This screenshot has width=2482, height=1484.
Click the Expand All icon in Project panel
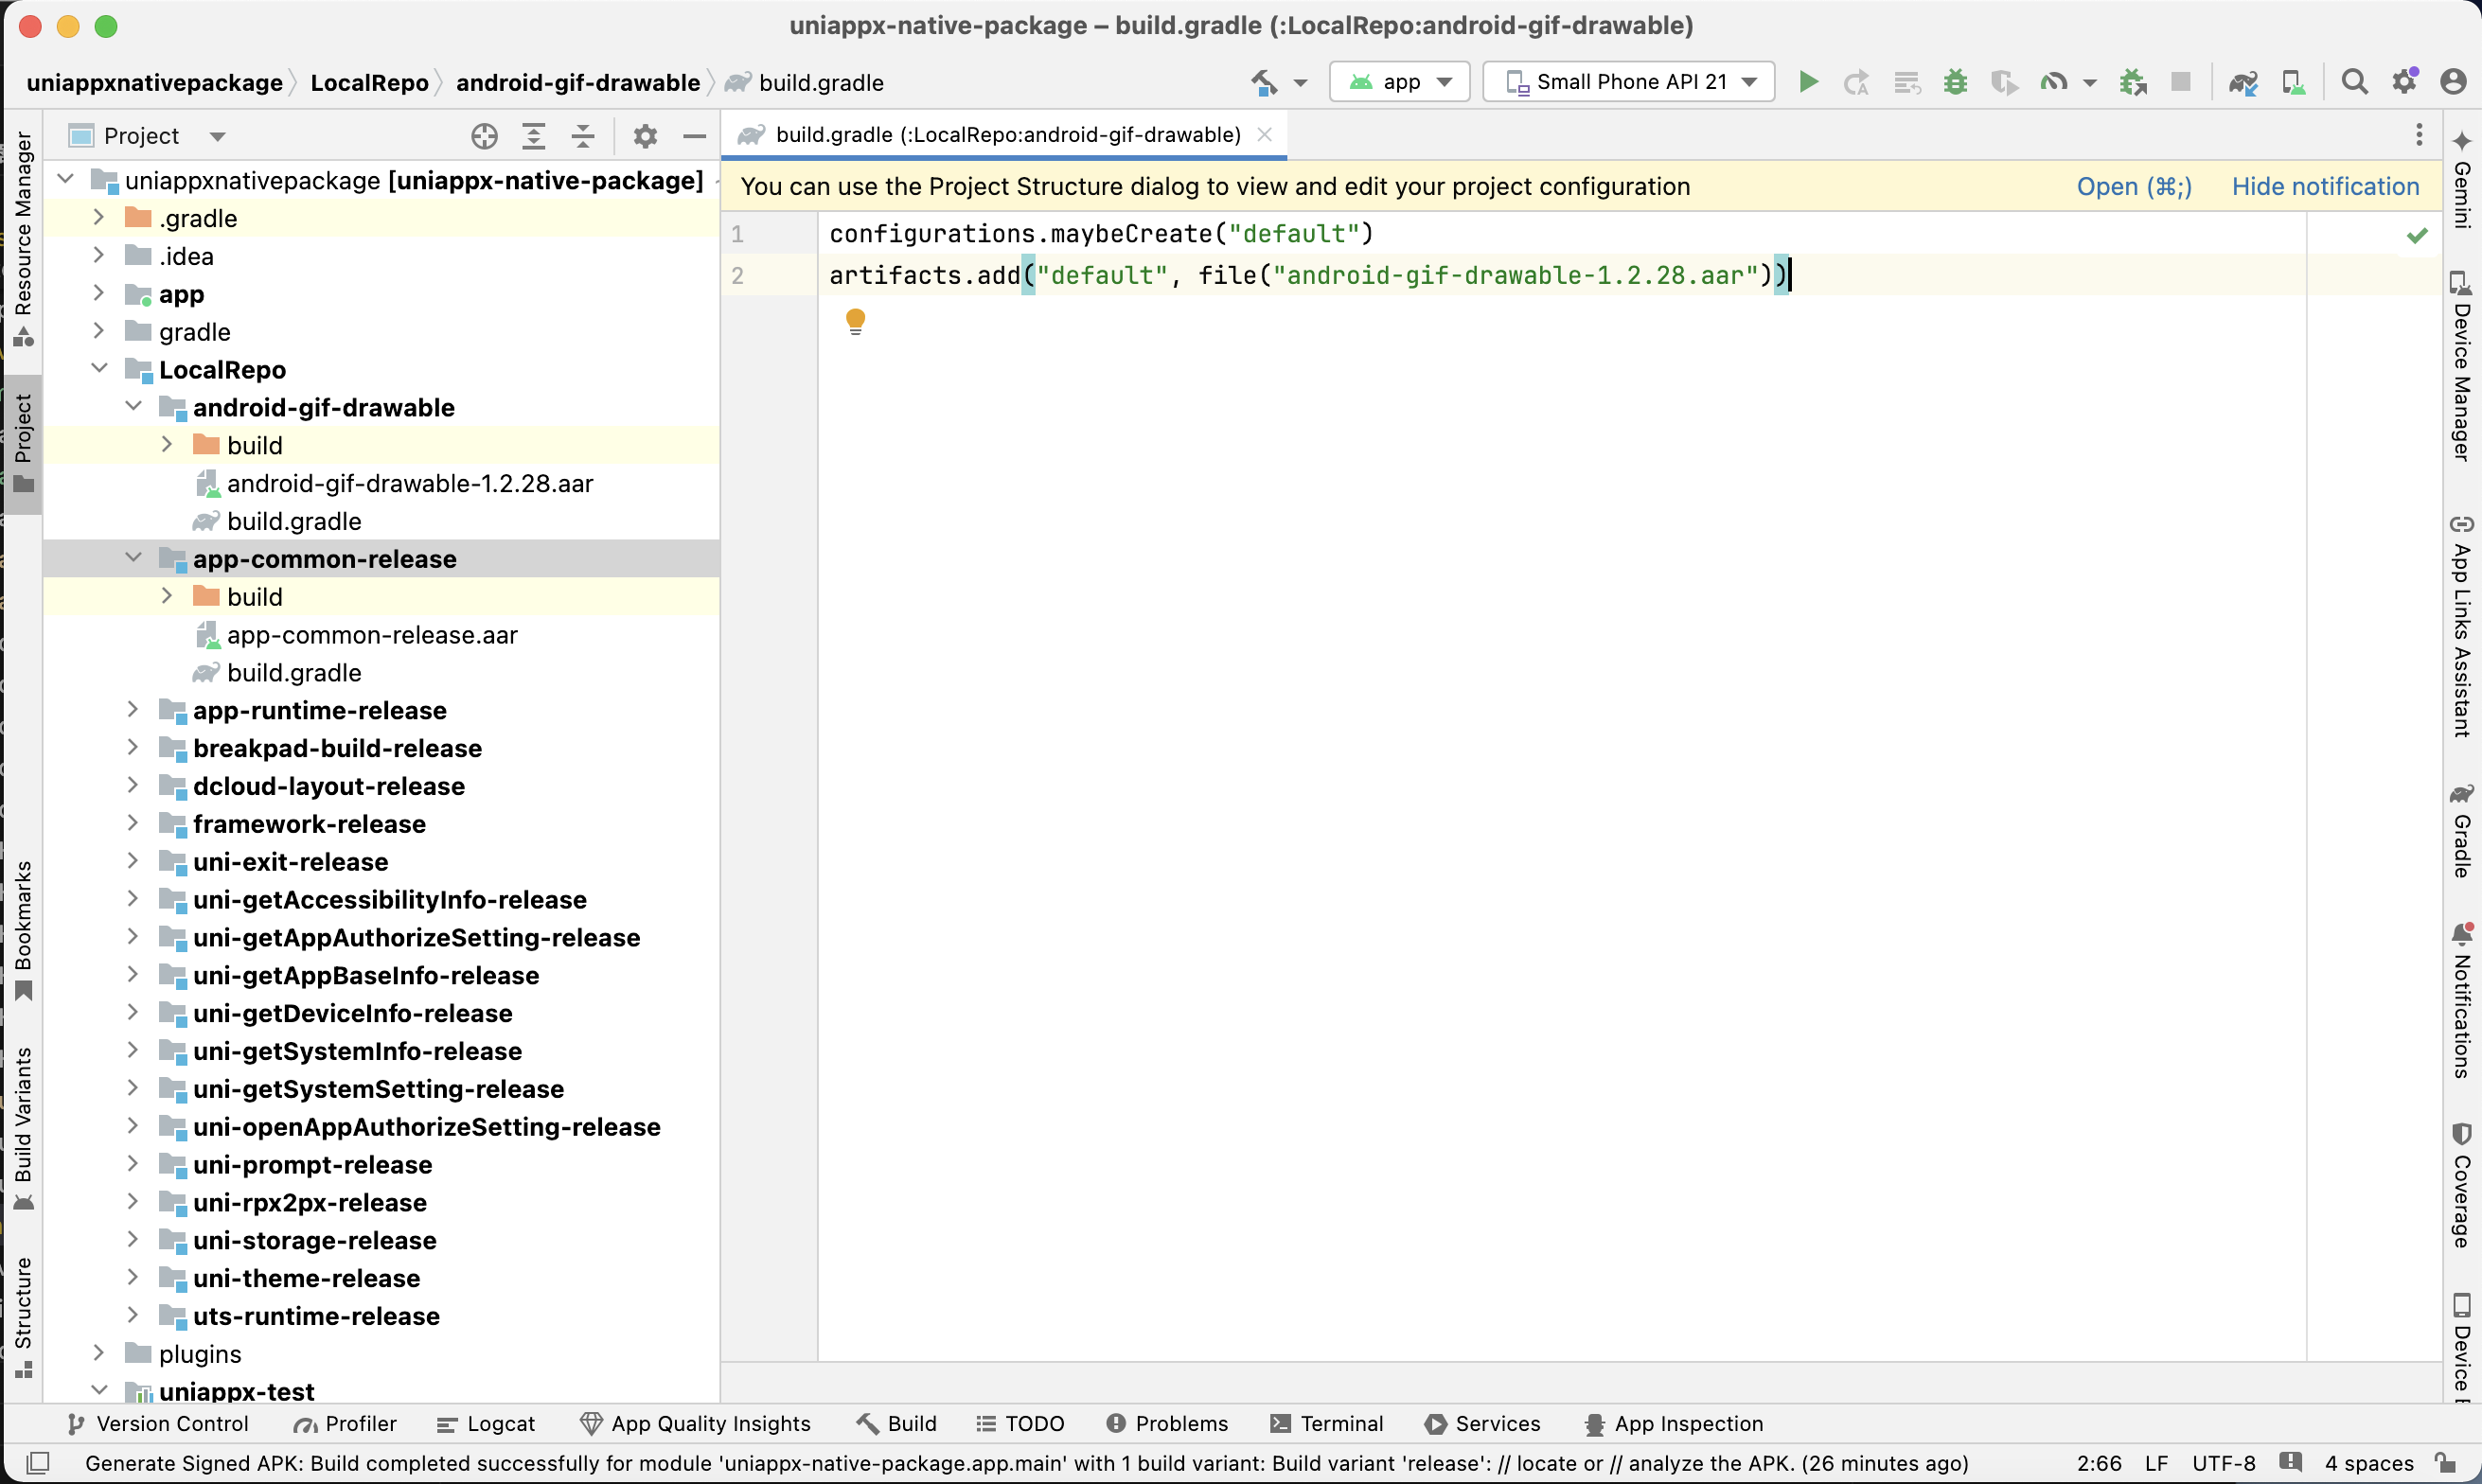[x=534, y=136]
